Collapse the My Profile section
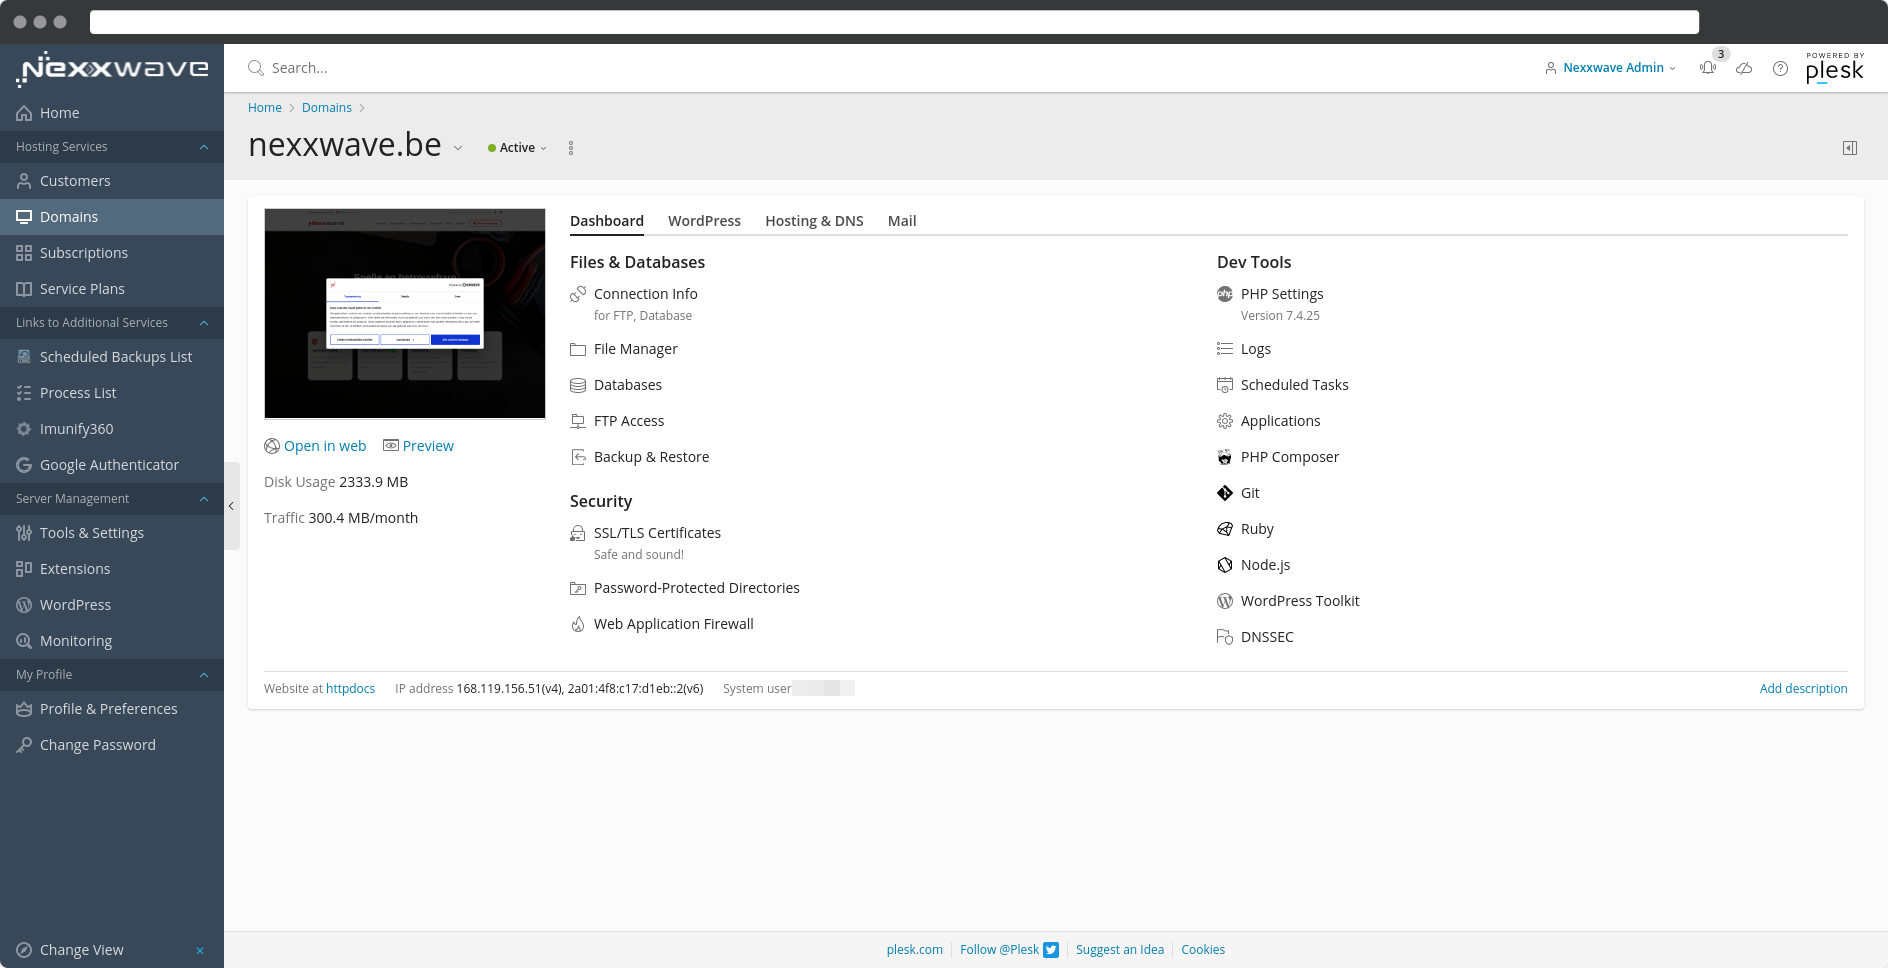The image size is (1888, 968). [x=204, y=675]
